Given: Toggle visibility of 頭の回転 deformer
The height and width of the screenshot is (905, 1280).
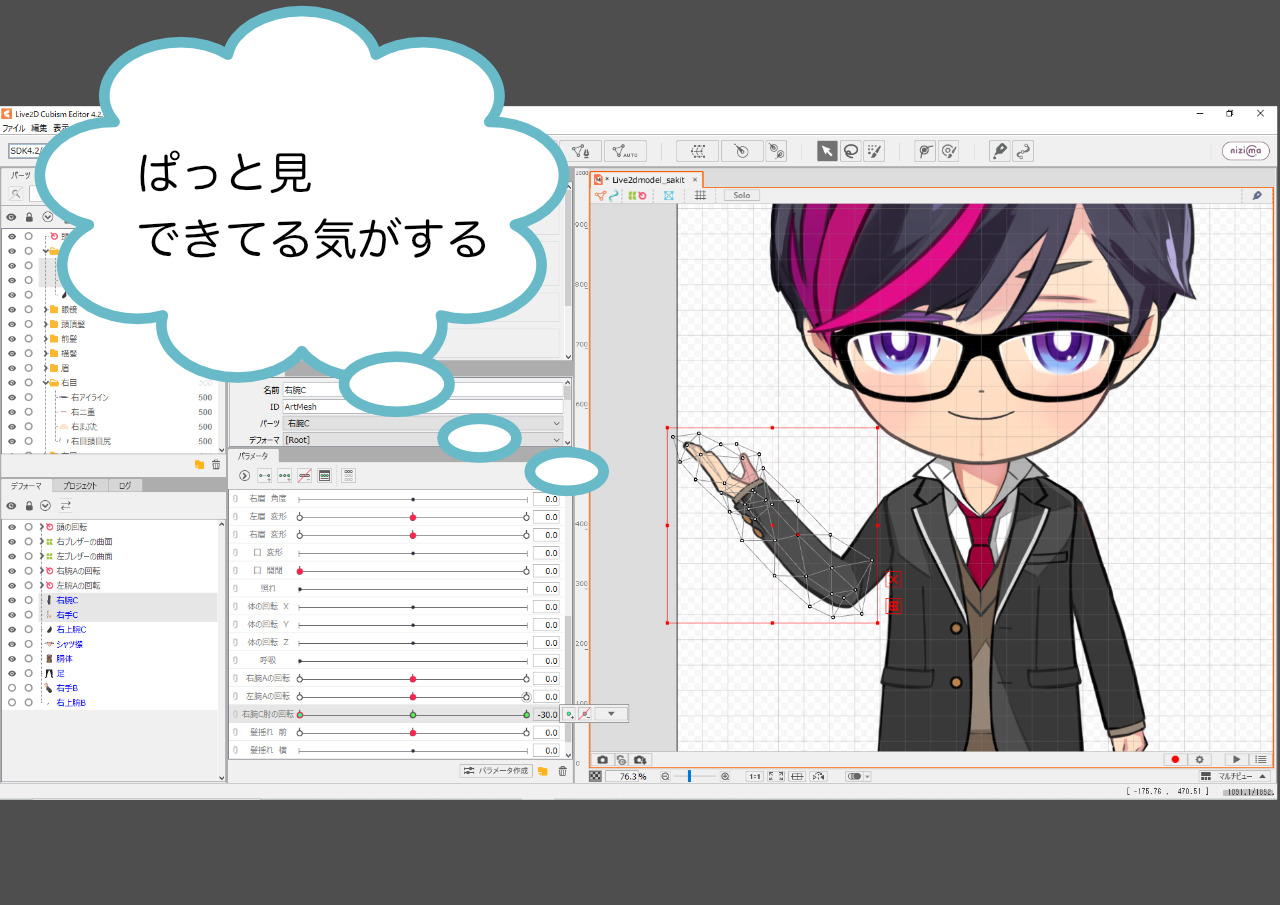Looking at the screenshot, I should (12, 526).
